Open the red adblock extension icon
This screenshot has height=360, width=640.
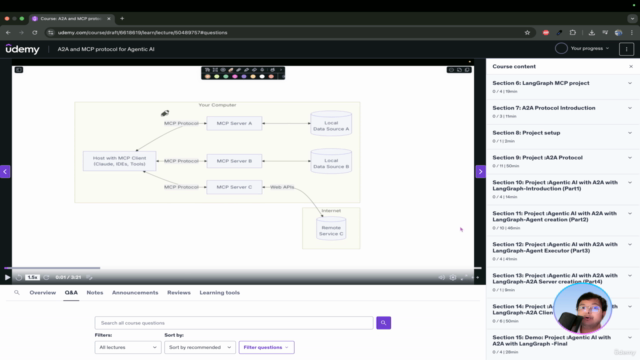pos(546,33)
